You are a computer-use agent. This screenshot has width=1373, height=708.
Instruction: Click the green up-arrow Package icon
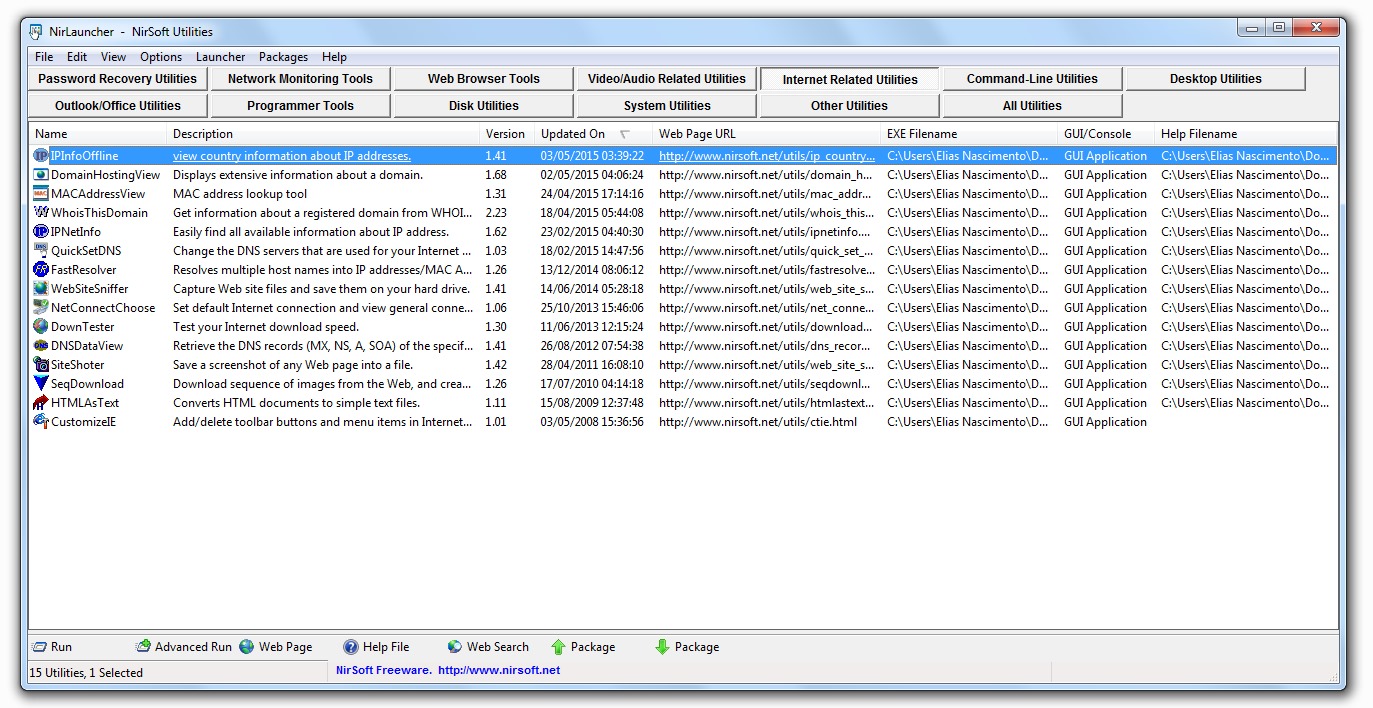click(559, 647)
